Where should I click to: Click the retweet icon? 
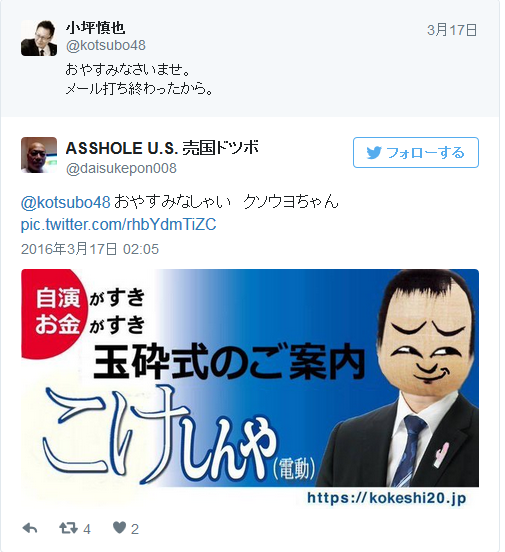tap(68, 528)
